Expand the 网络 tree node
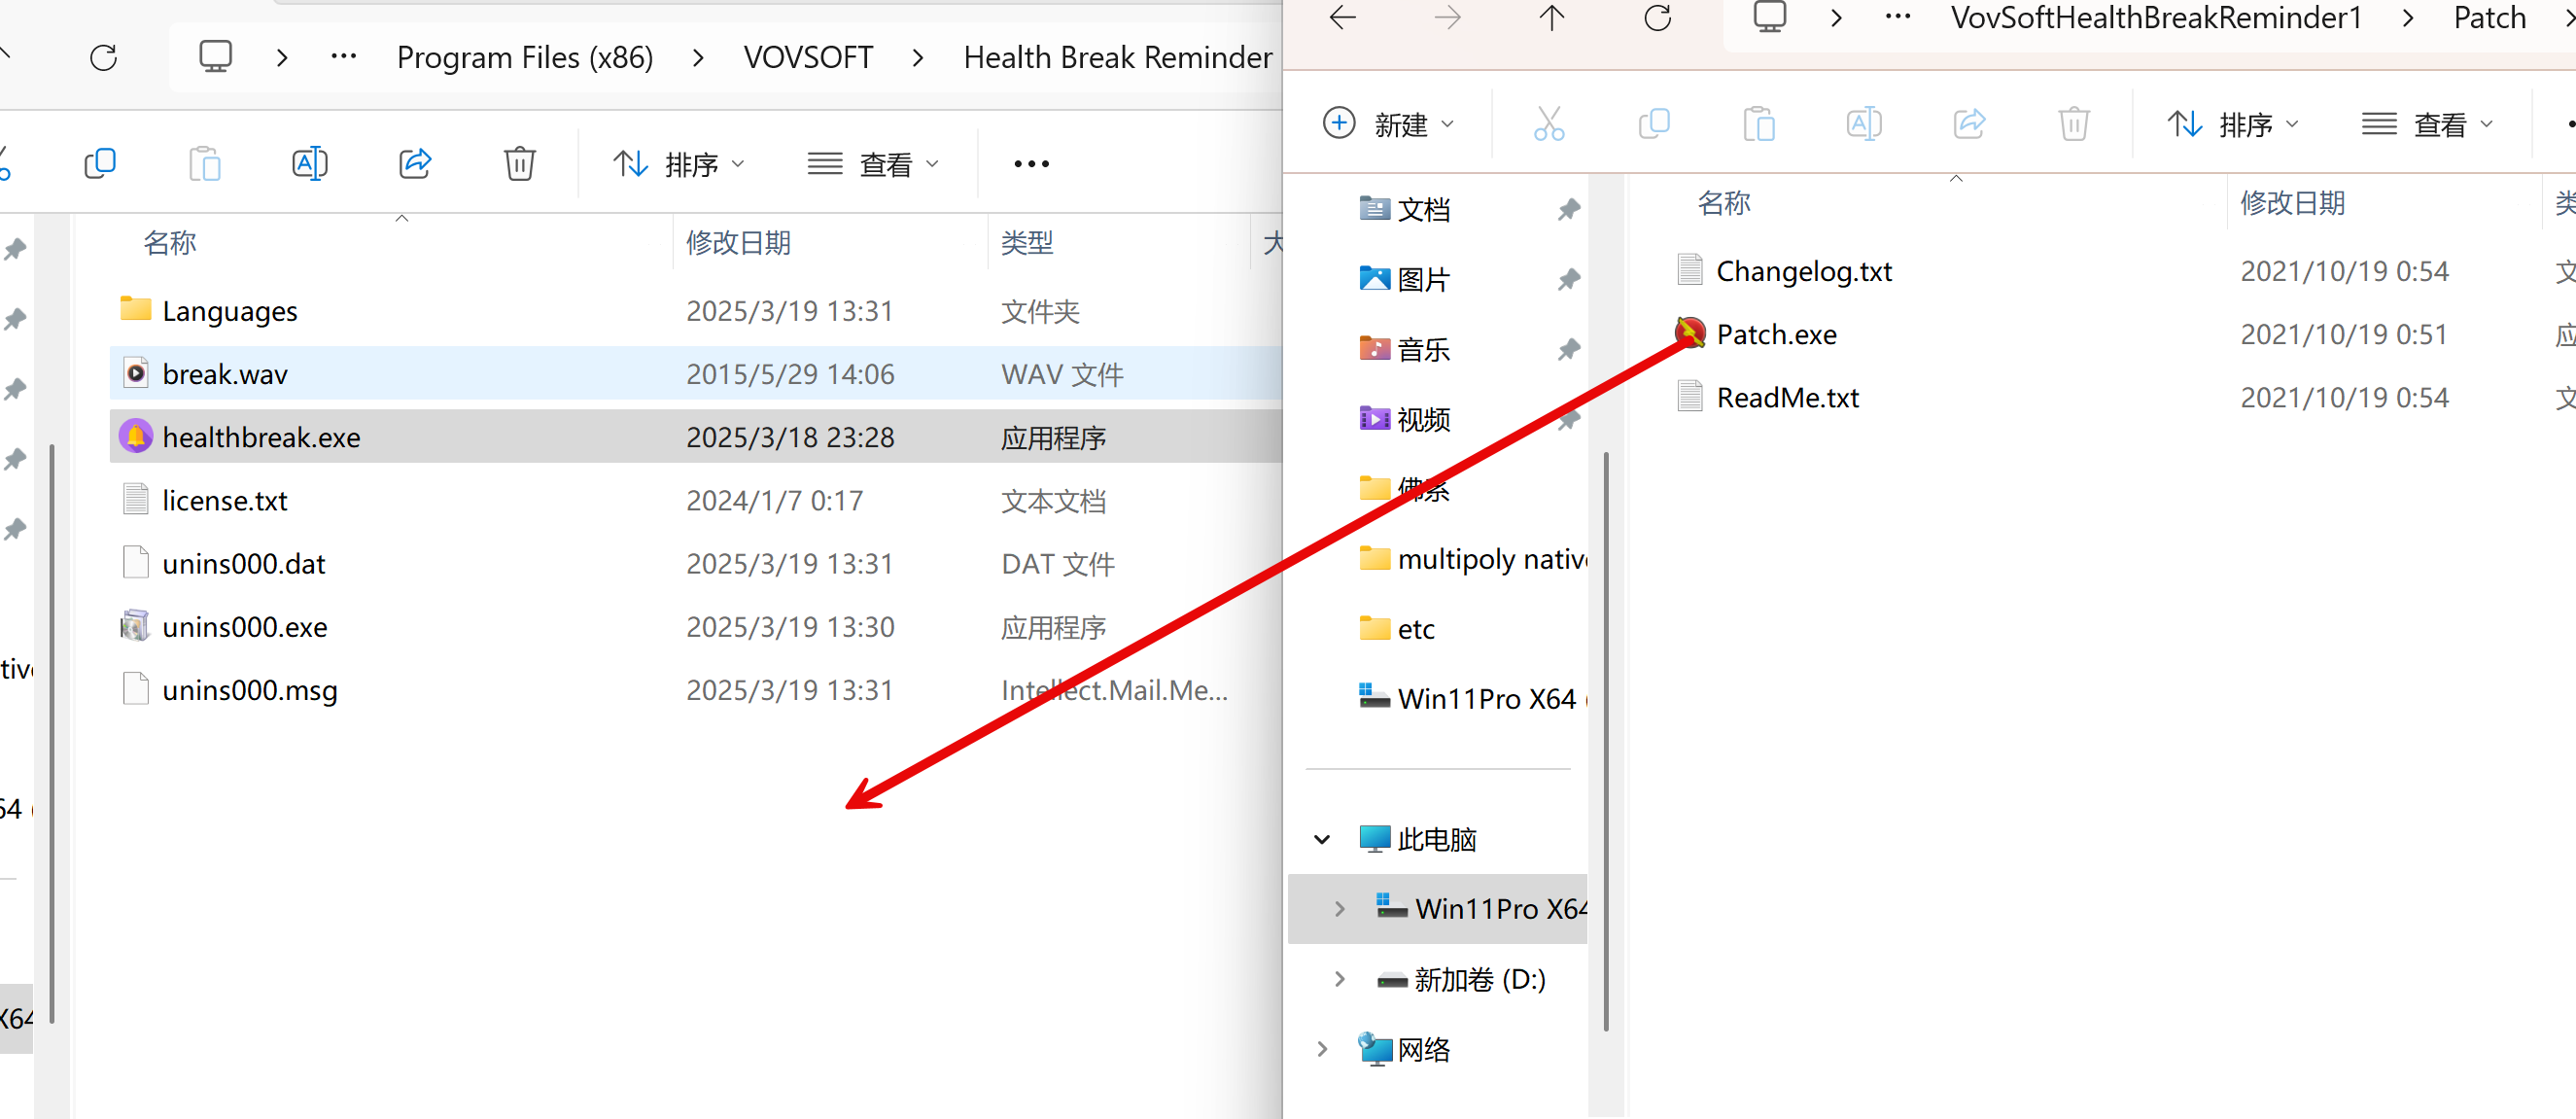 [x=1322, y=1048]
